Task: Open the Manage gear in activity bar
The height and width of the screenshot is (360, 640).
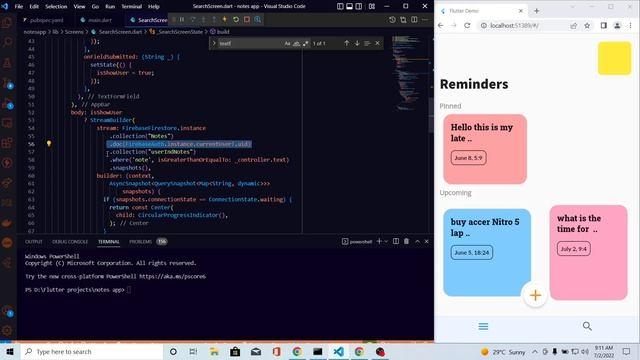Action: click(7, 330)
